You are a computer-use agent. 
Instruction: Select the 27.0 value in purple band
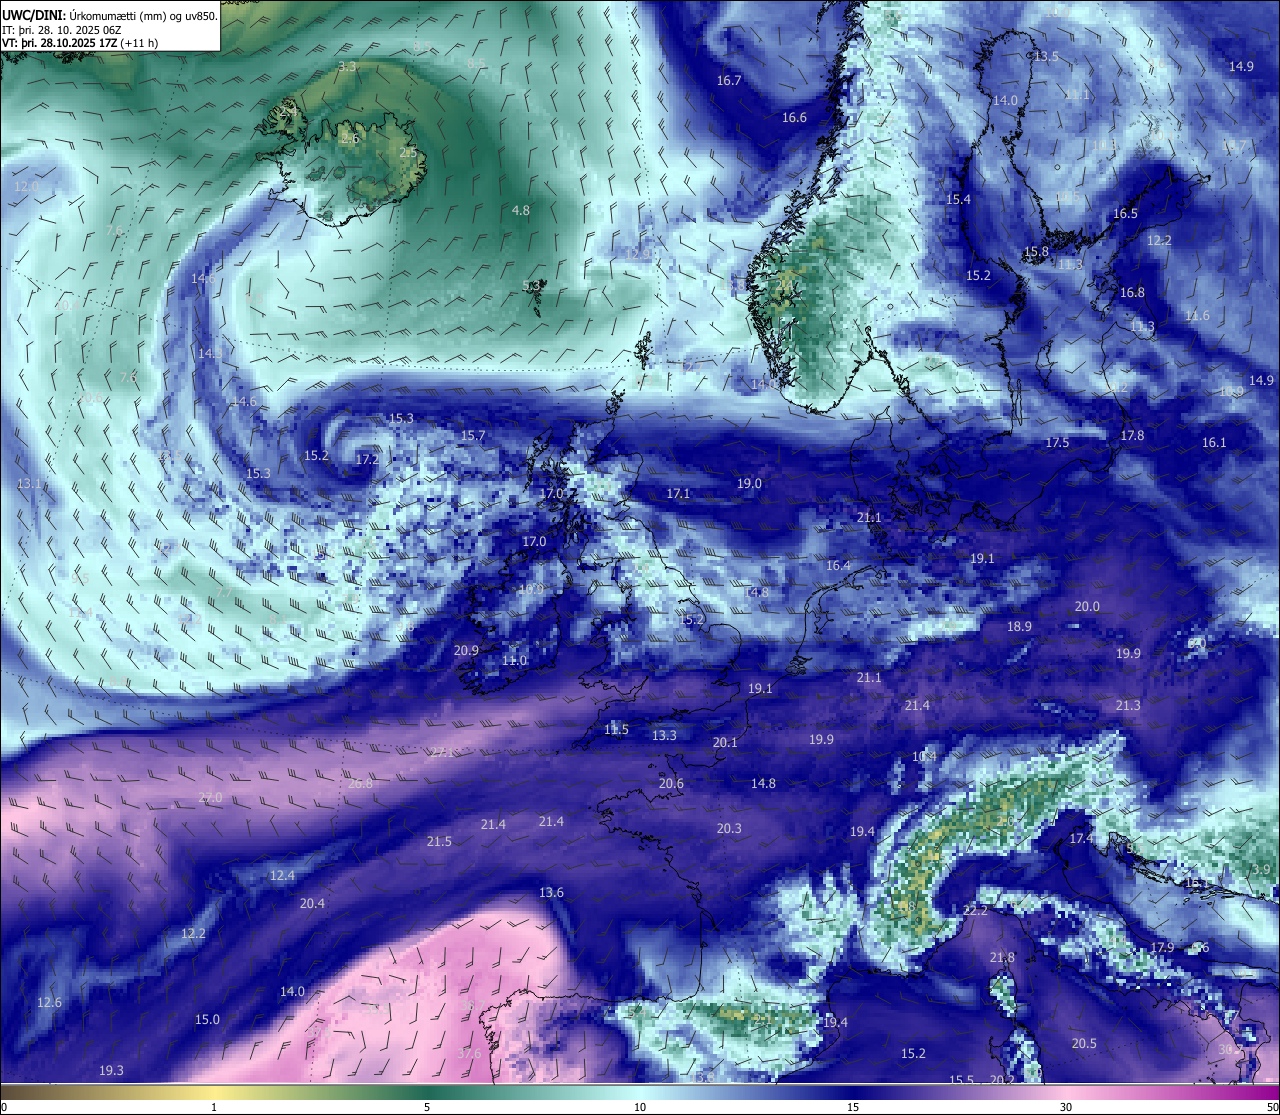click(210, 798)
